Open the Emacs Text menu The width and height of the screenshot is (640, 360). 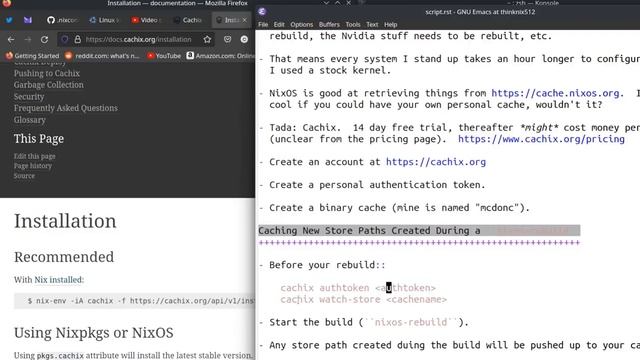[372, 24]
